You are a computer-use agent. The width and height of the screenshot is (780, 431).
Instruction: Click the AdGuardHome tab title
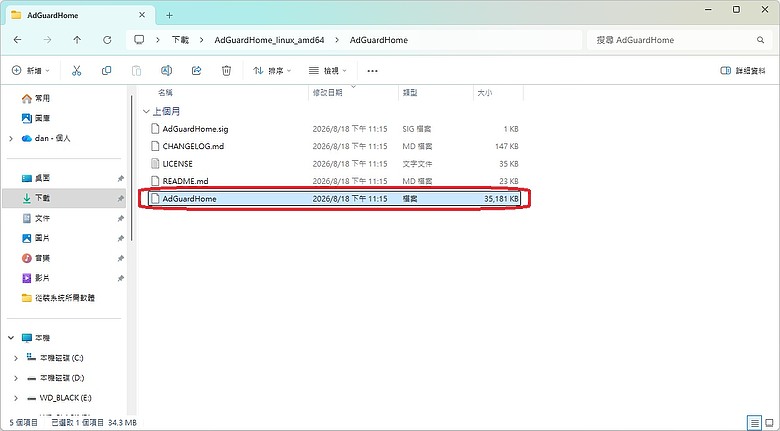click(53, 15)
